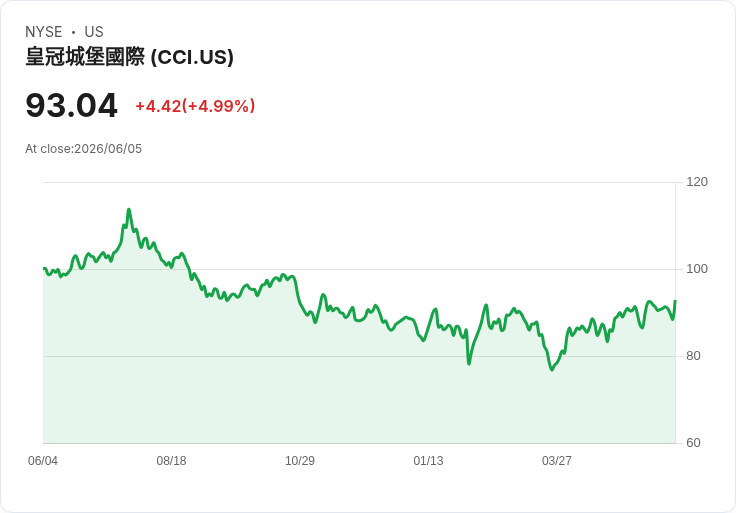
Task: Click the 06/04 date on the x-axis
Action: pyautogui.click(x=43, y=461)
